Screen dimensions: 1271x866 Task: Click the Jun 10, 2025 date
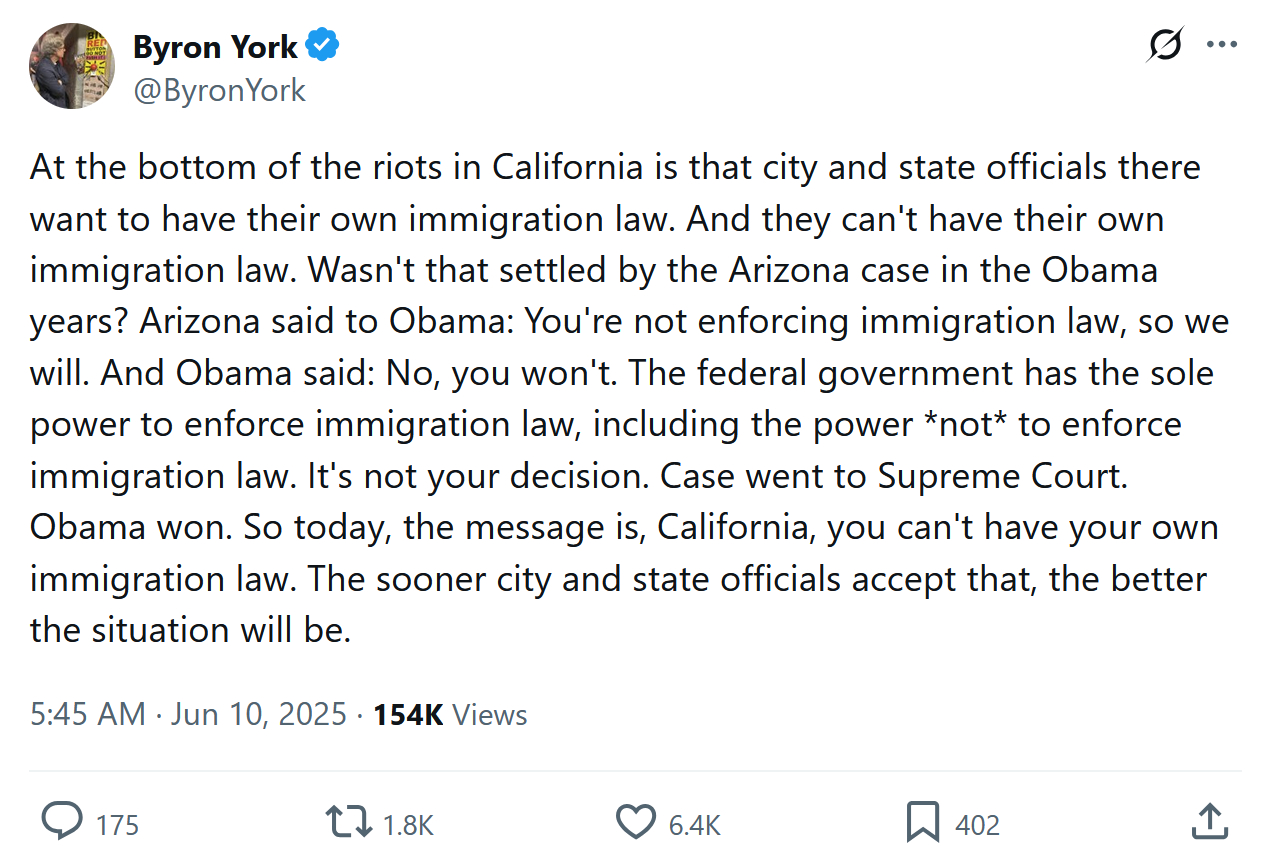(258, 715)
